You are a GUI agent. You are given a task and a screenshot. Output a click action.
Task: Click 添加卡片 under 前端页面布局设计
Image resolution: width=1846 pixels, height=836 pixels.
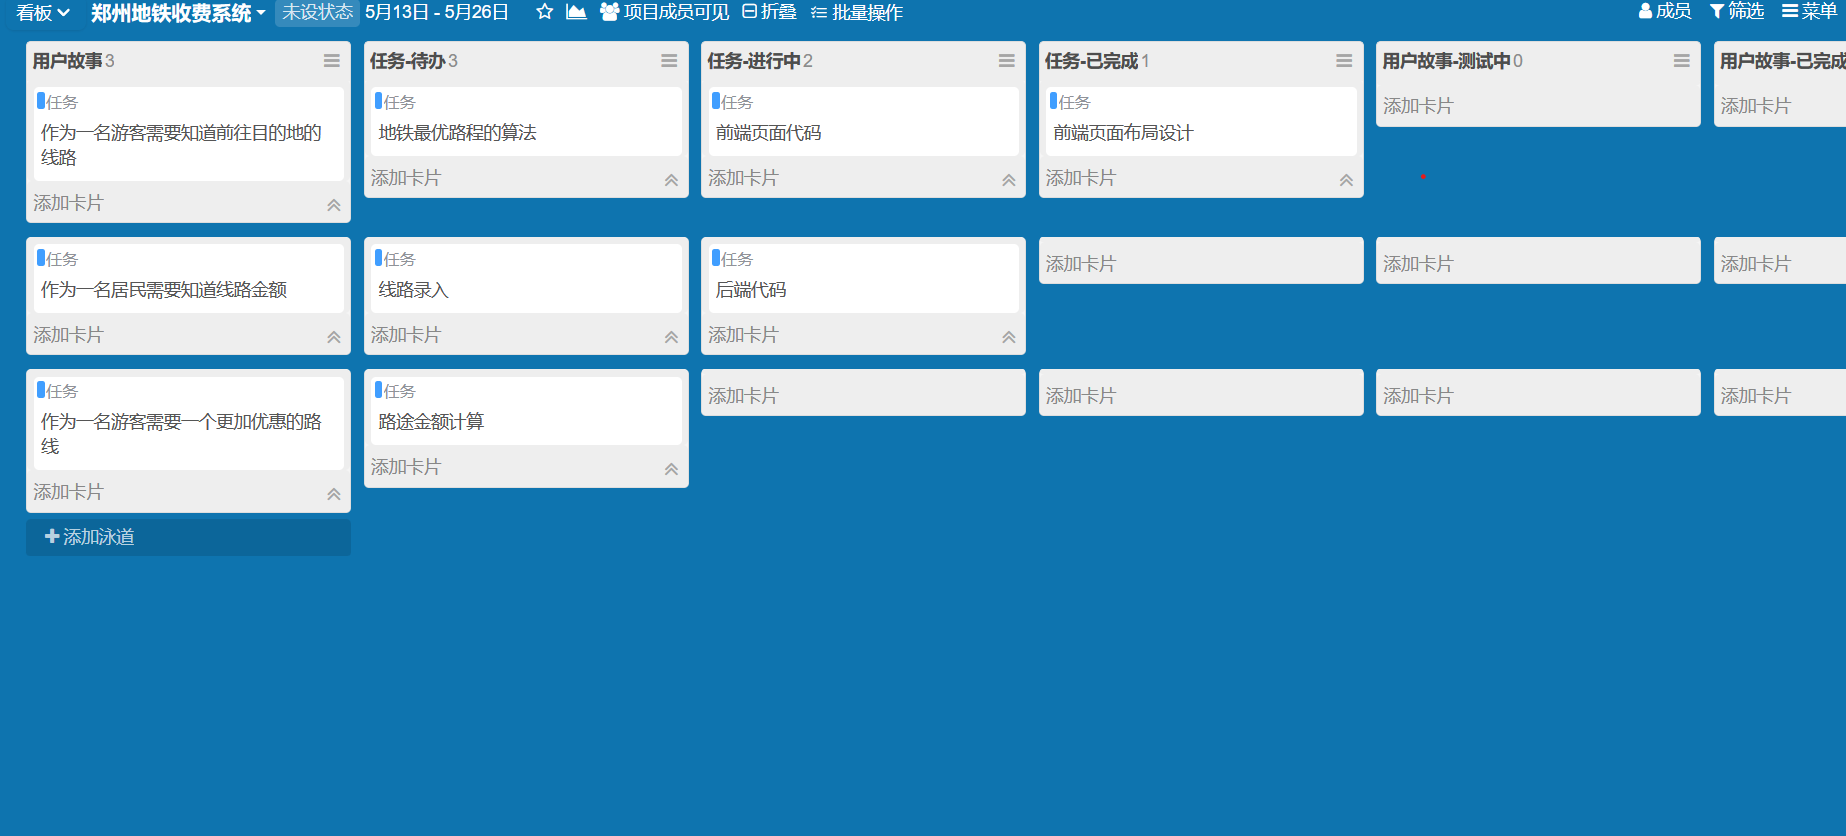[x=1080, y=178]
